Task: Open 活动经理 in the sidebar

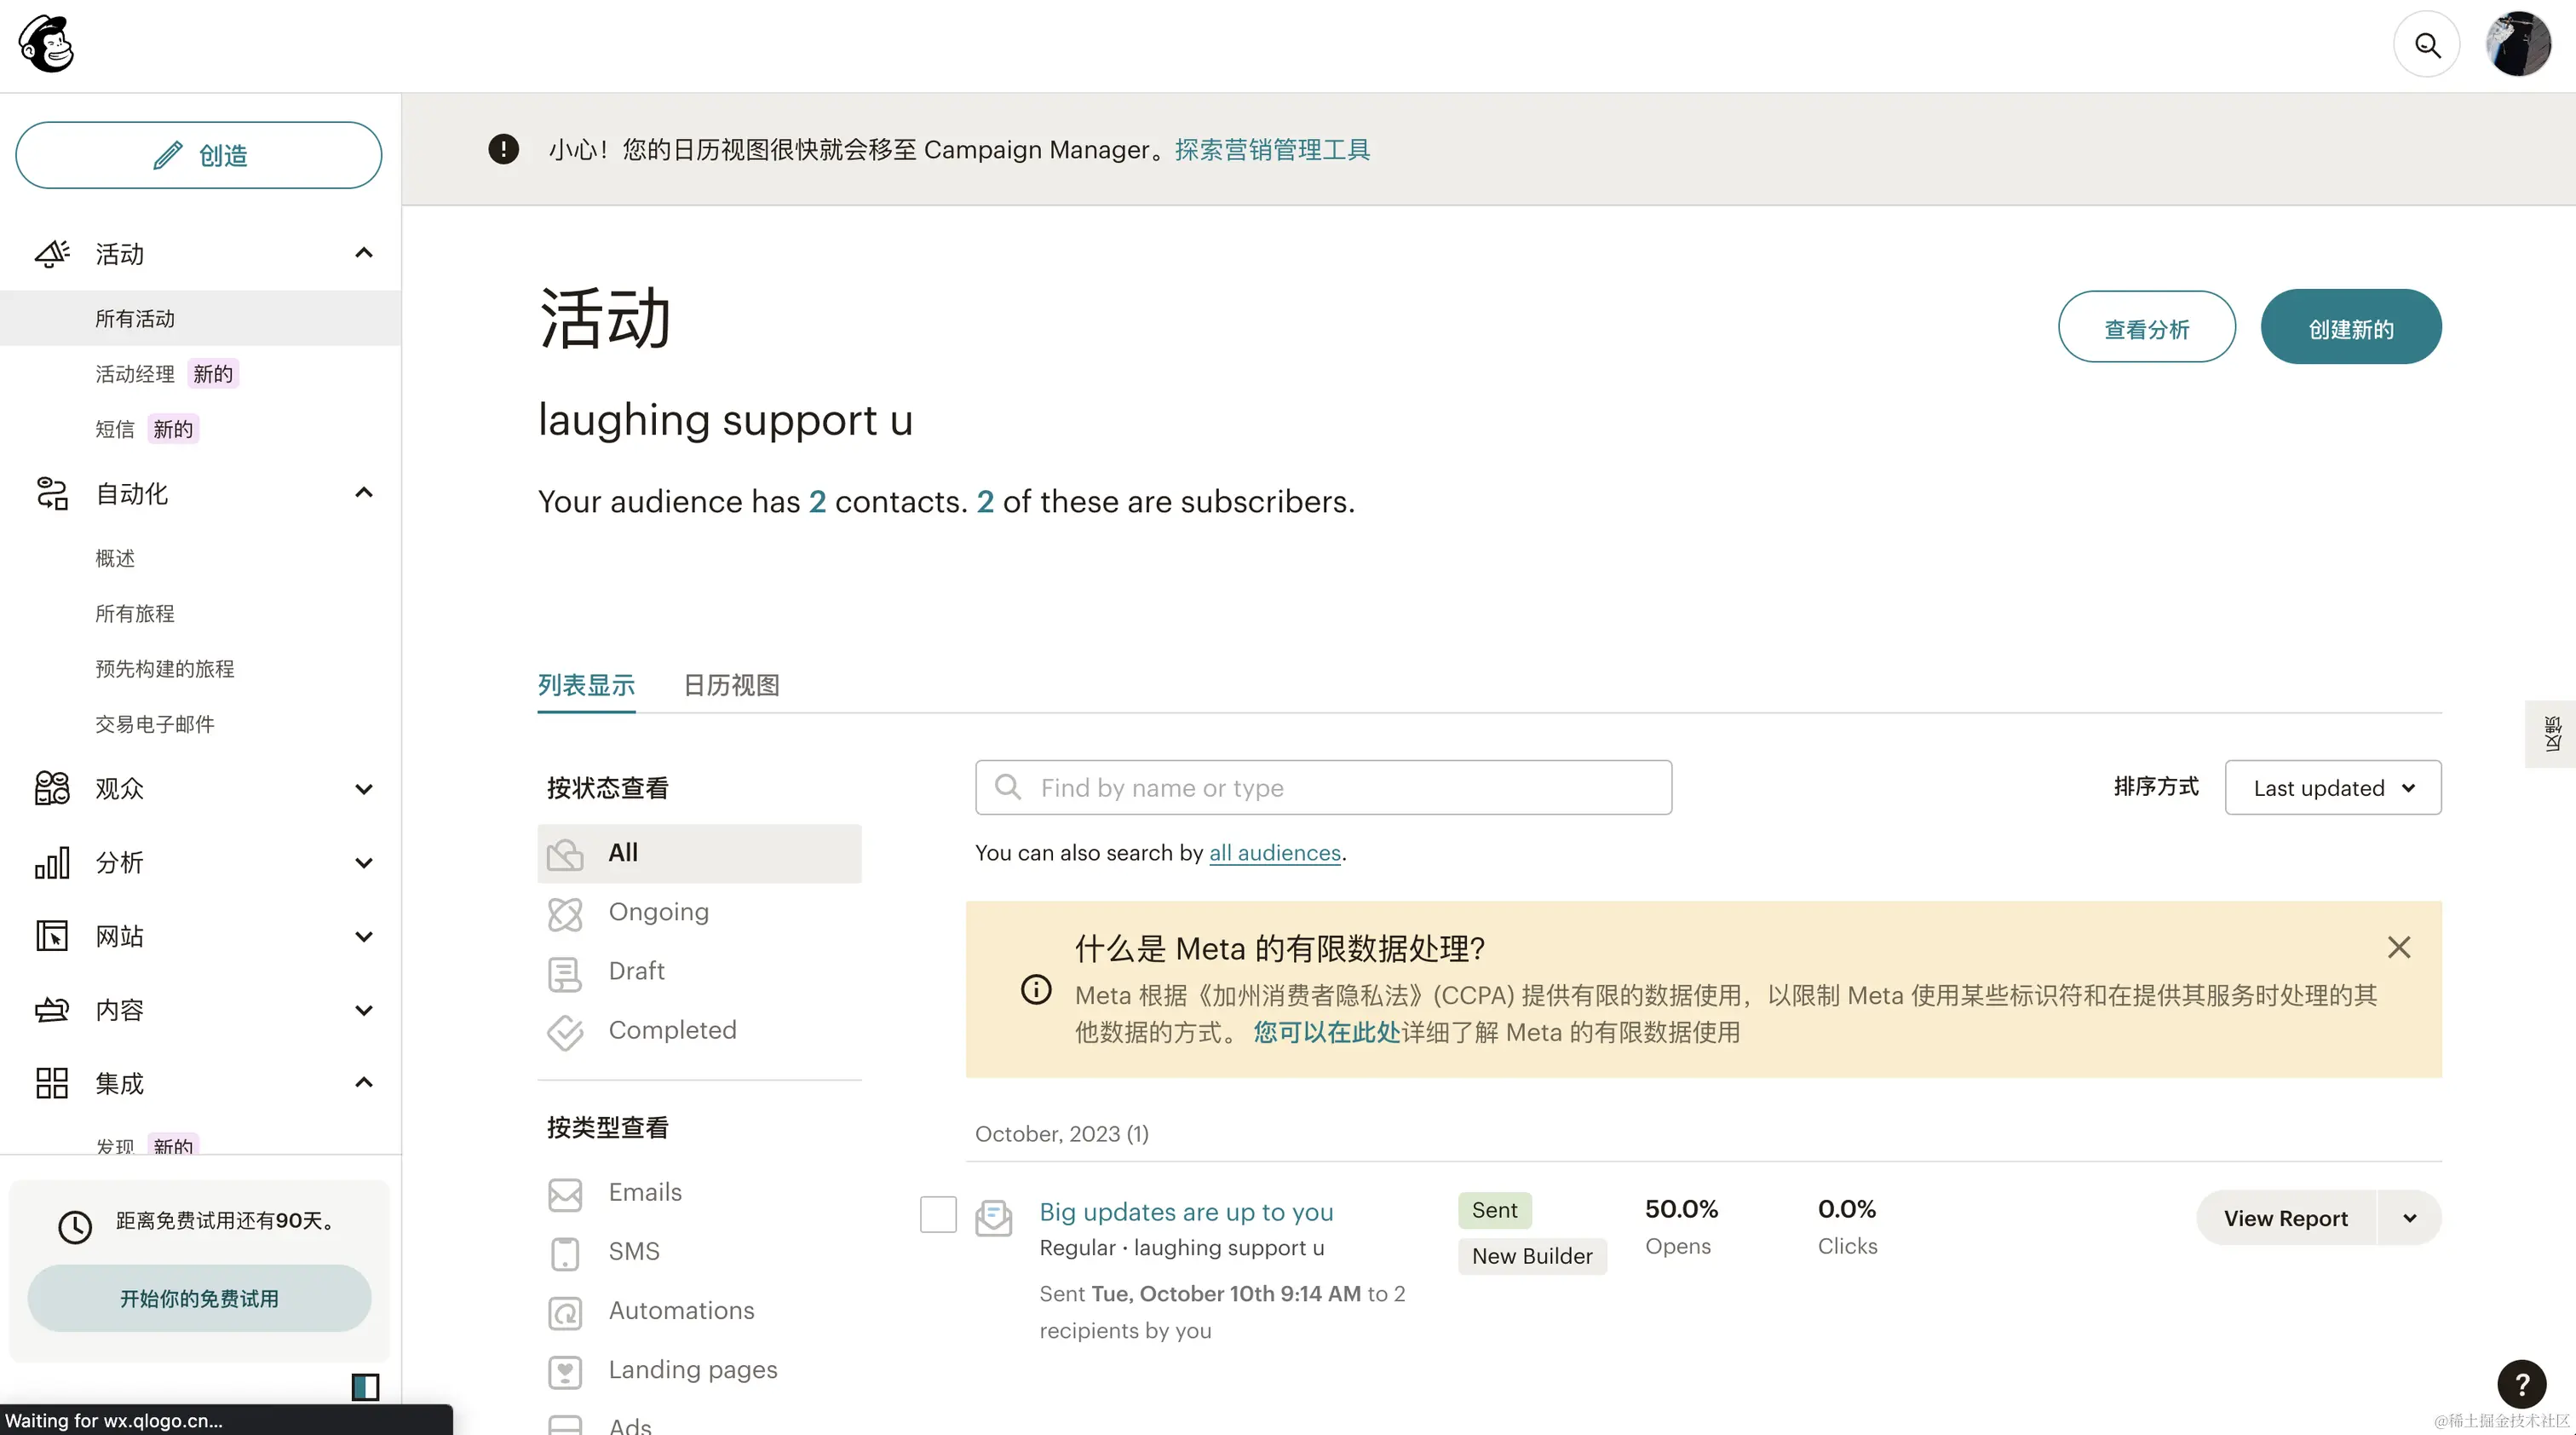Action: (x=135, y=374)
